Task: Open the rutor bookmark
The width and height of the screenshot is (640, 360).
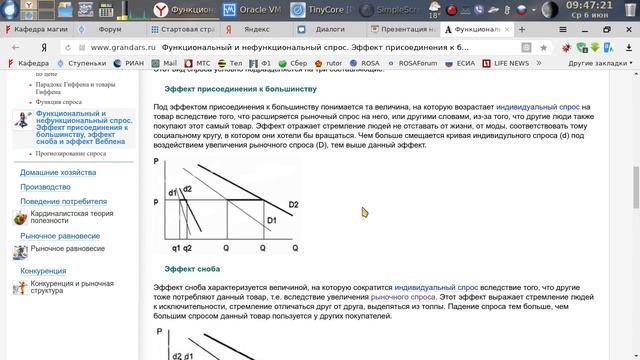Action: [x=329, y=63]
